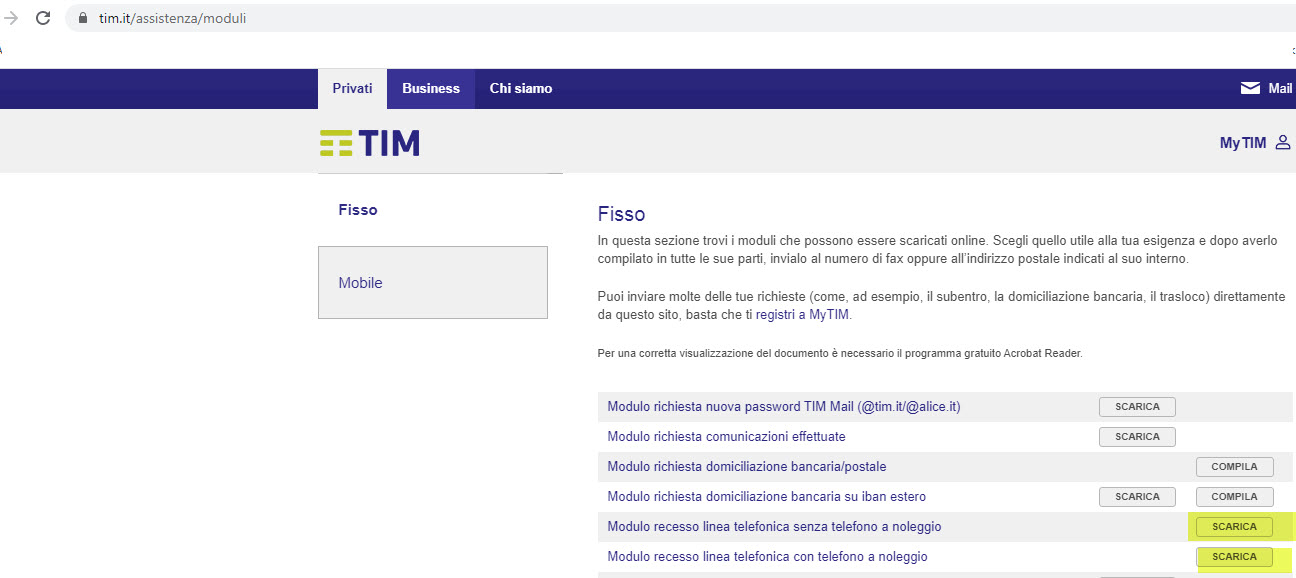Screen dimensions: 1296x578
Task: Open Modulo domiciliazione bancaria su iban estero
Action: click(x=767, y=497)
